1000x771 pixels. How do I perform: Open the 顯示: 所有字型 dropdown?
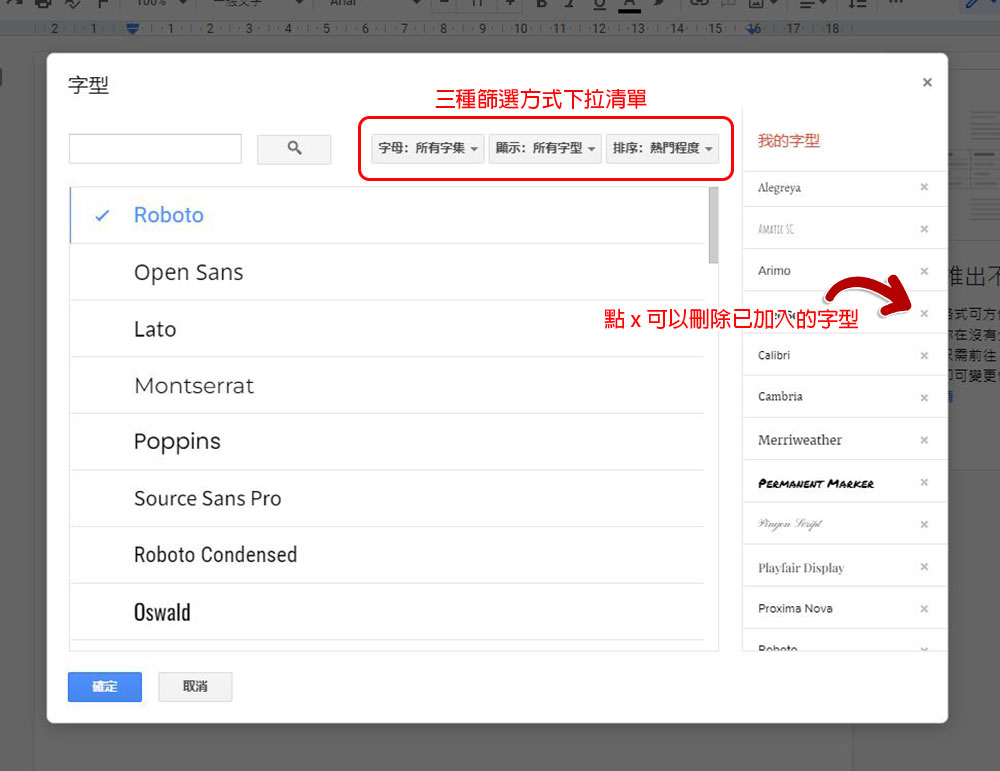tap(545, 149)
